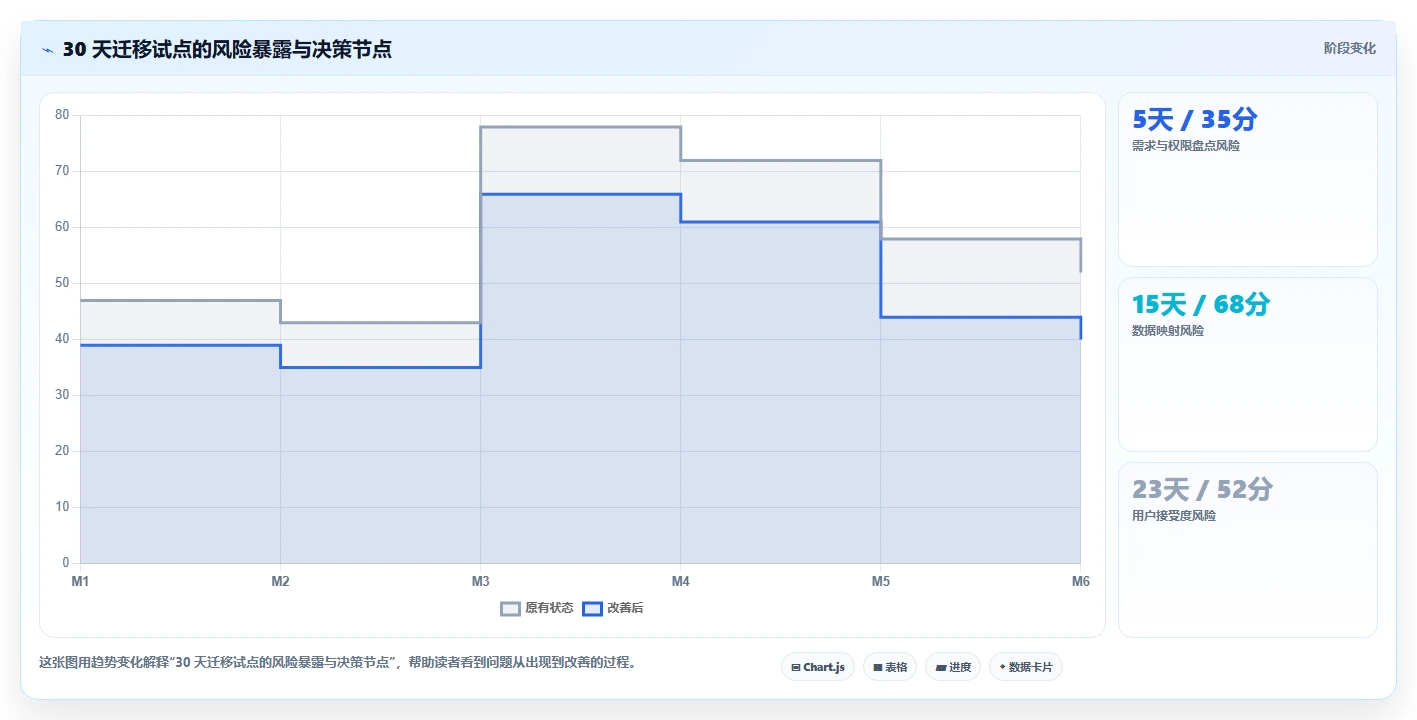
Task: Click the 60 y-axis tick label
Action: click(x=62, y=227)
